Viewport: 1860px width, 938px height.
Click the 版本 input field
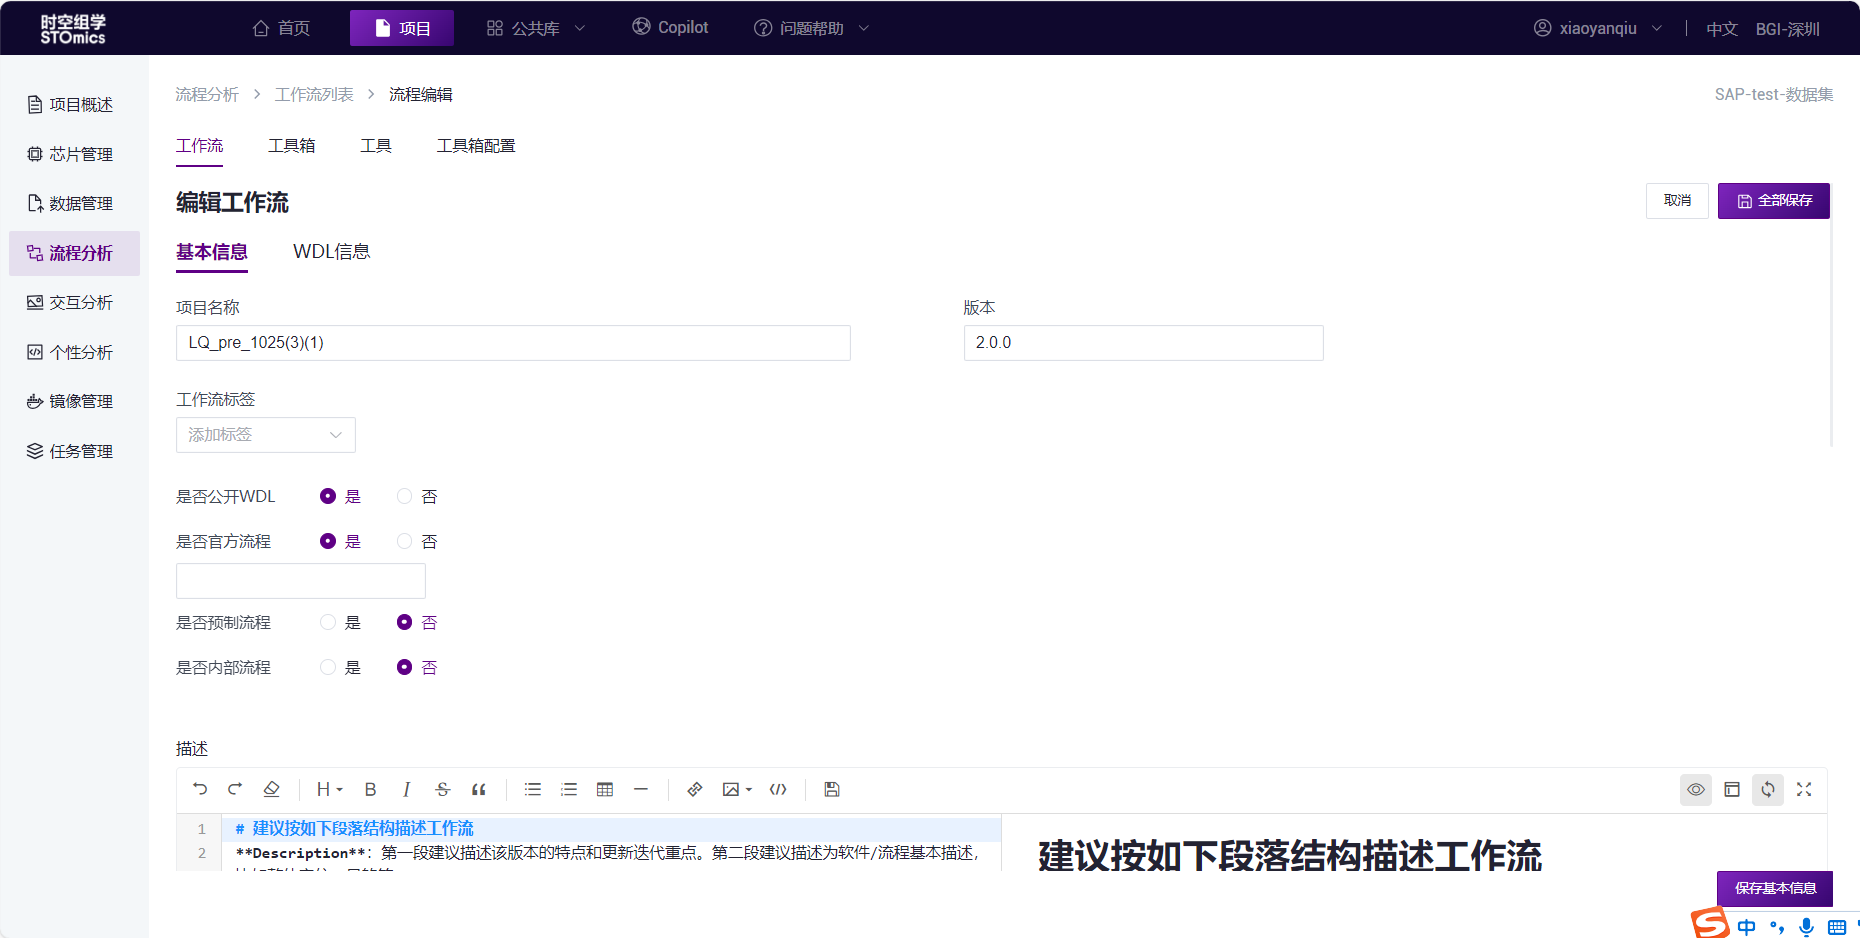tap(1143, 343)
